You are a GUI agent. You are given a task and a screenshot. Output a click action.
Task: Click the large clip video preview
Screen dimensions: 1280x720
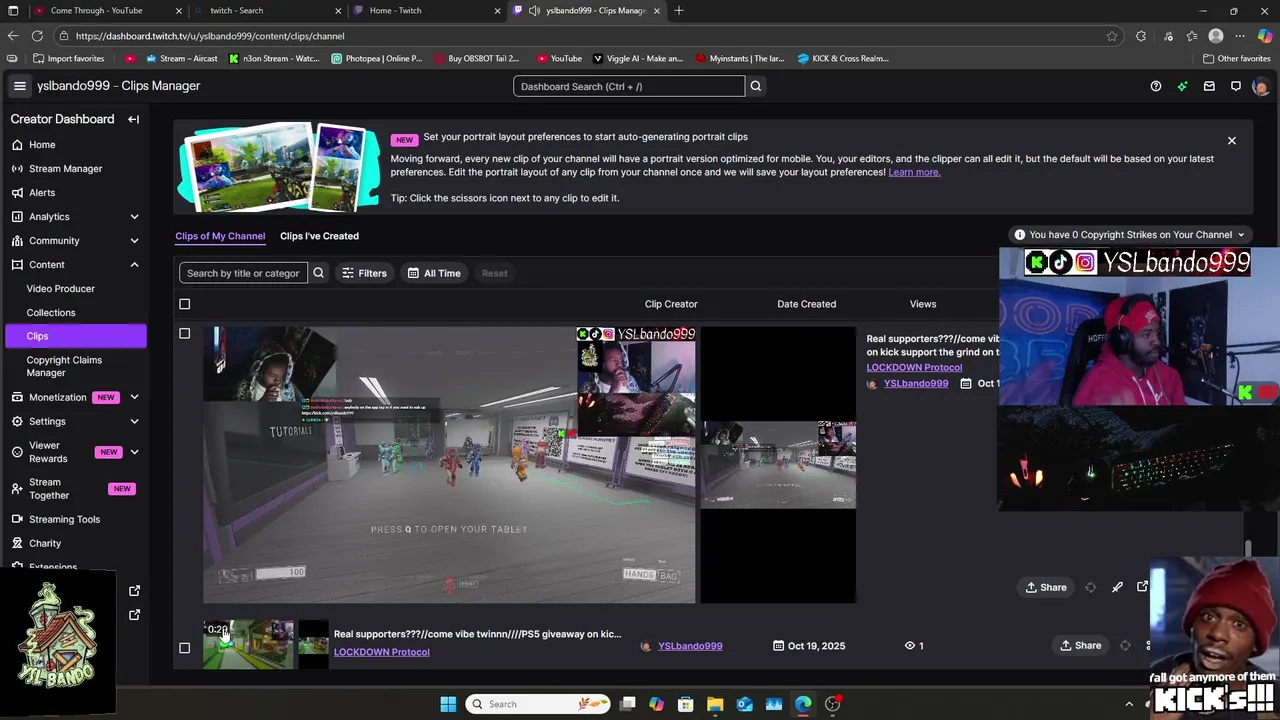[449, 465]
